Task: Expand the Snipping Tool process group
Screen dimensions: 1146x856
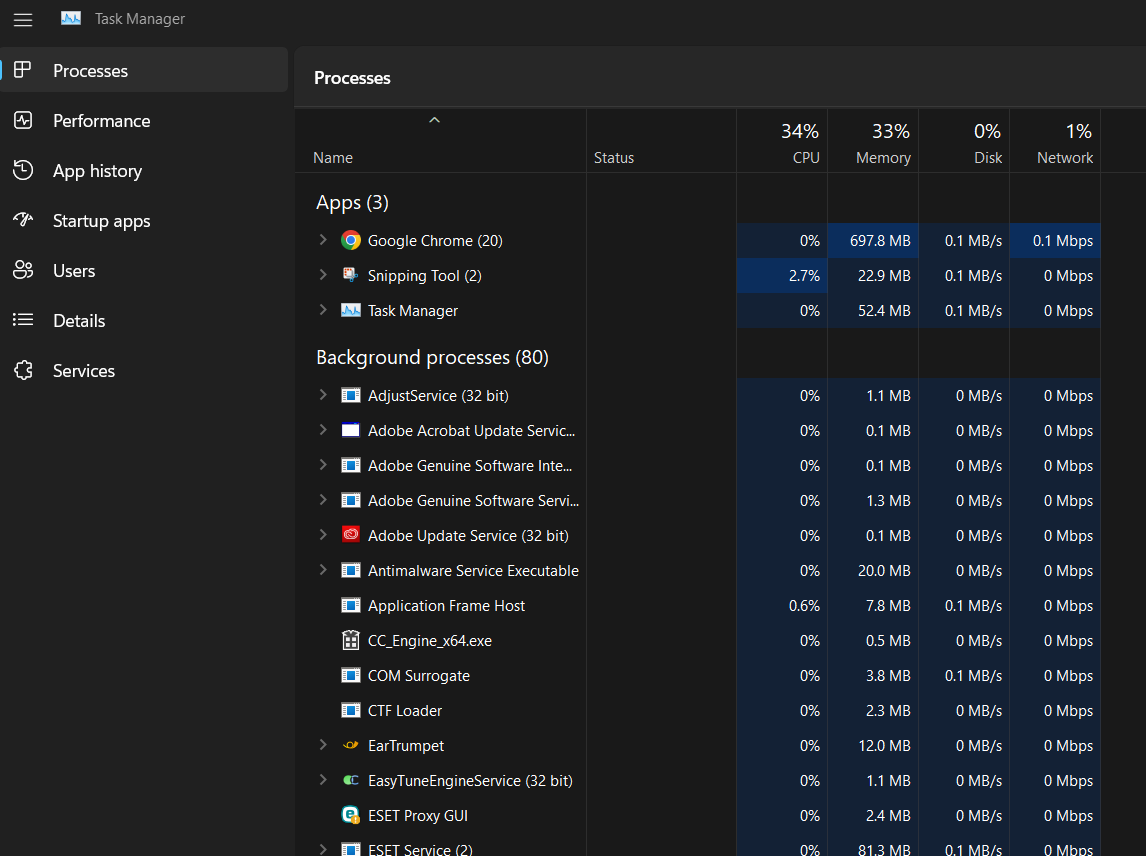Action: click(323, 275)
